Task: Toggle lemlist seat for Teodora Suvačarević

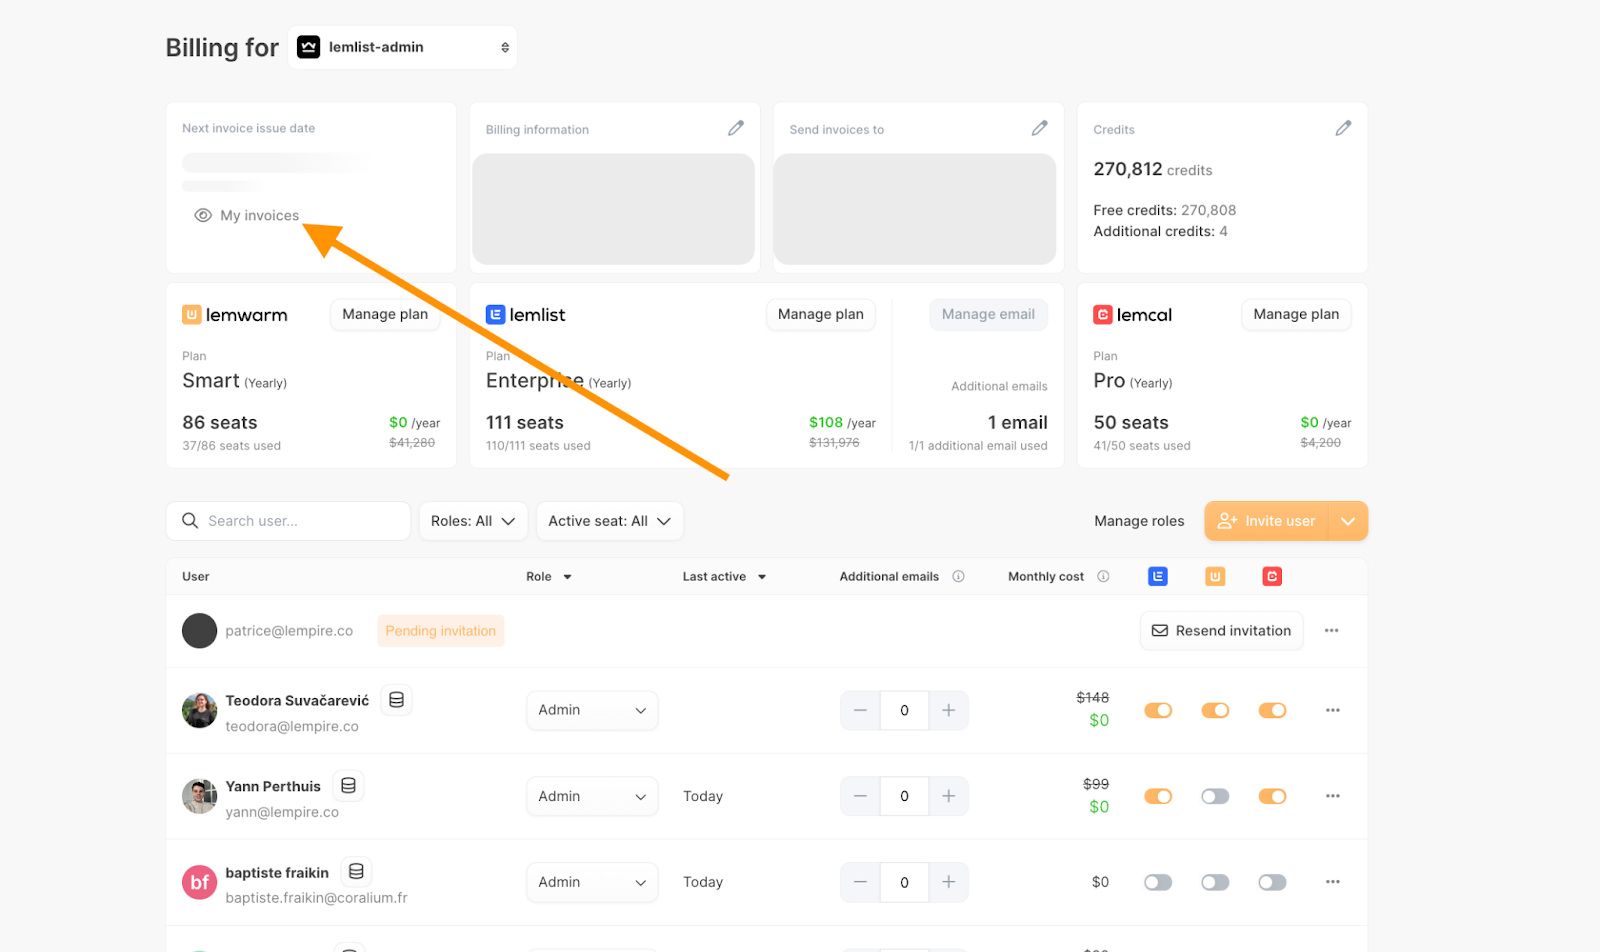Action: 1158,710
